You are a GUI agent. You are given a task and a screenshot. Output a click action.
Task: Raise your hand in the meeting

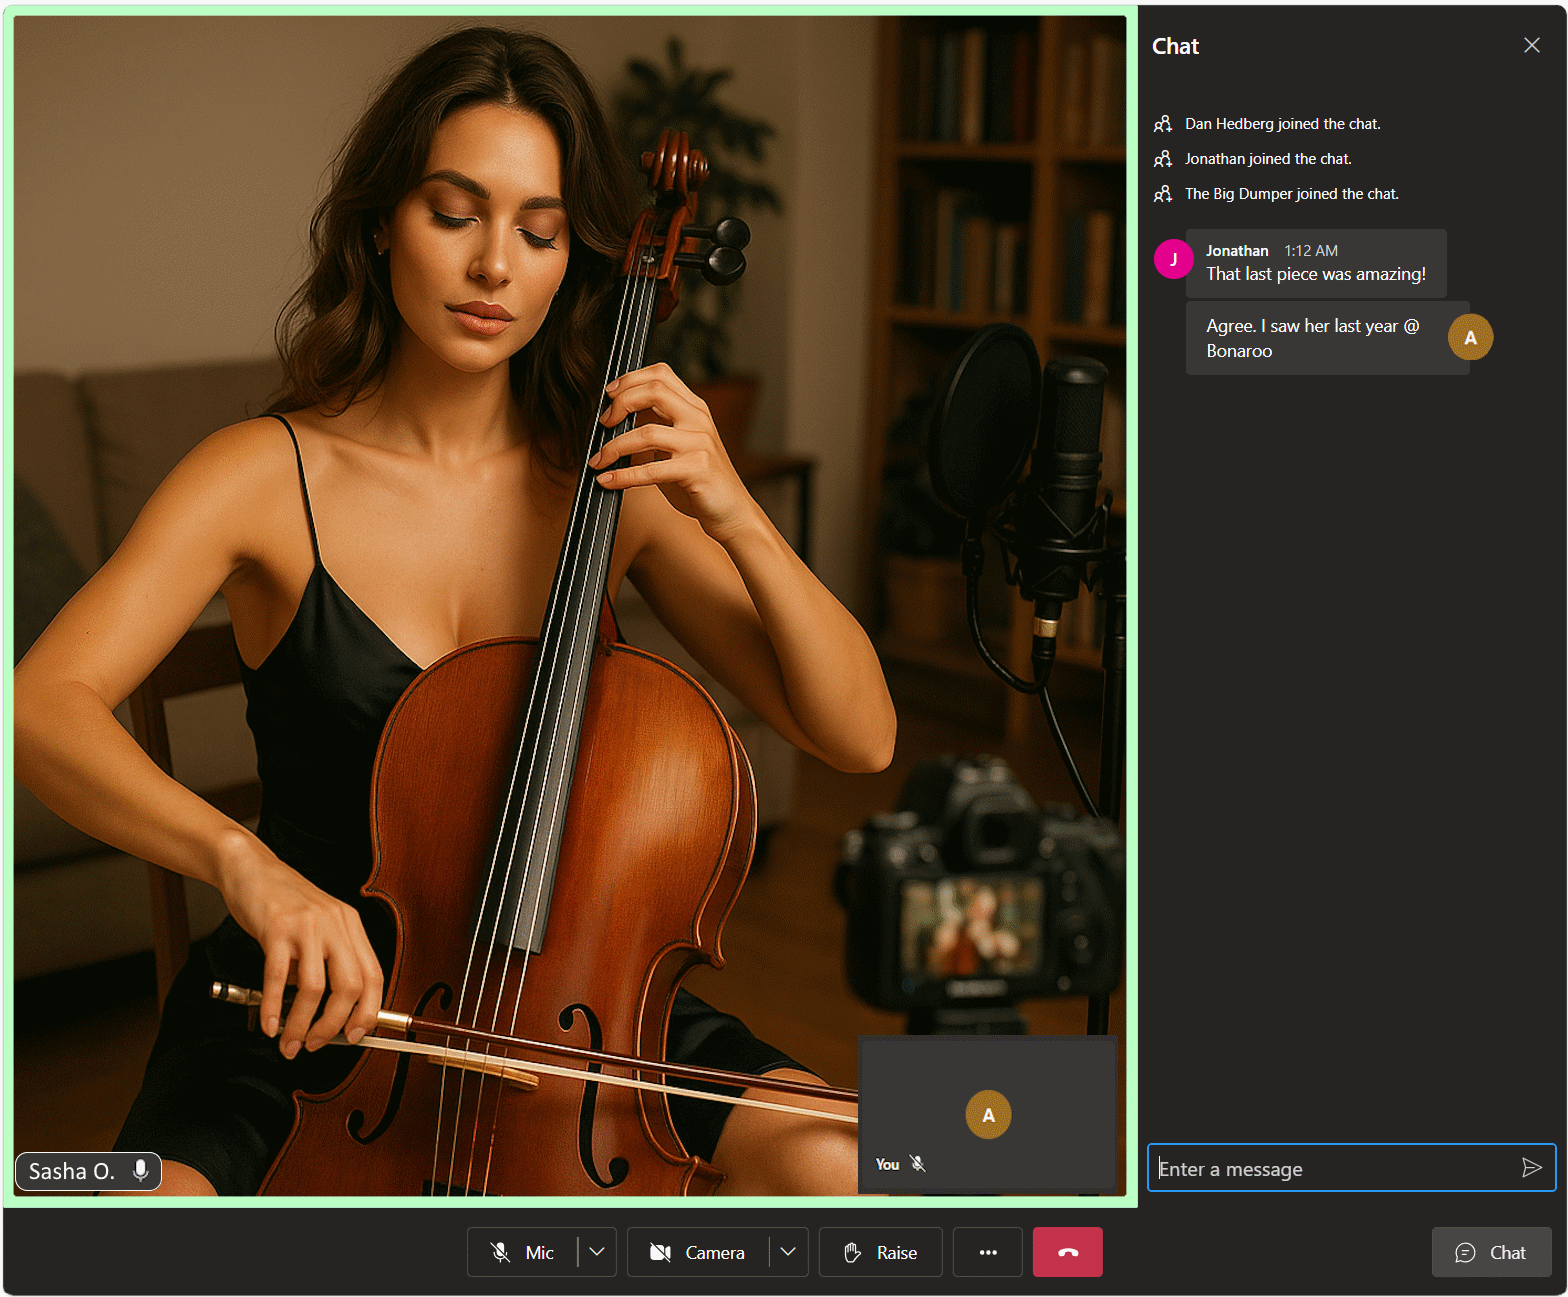point(880,1252)
